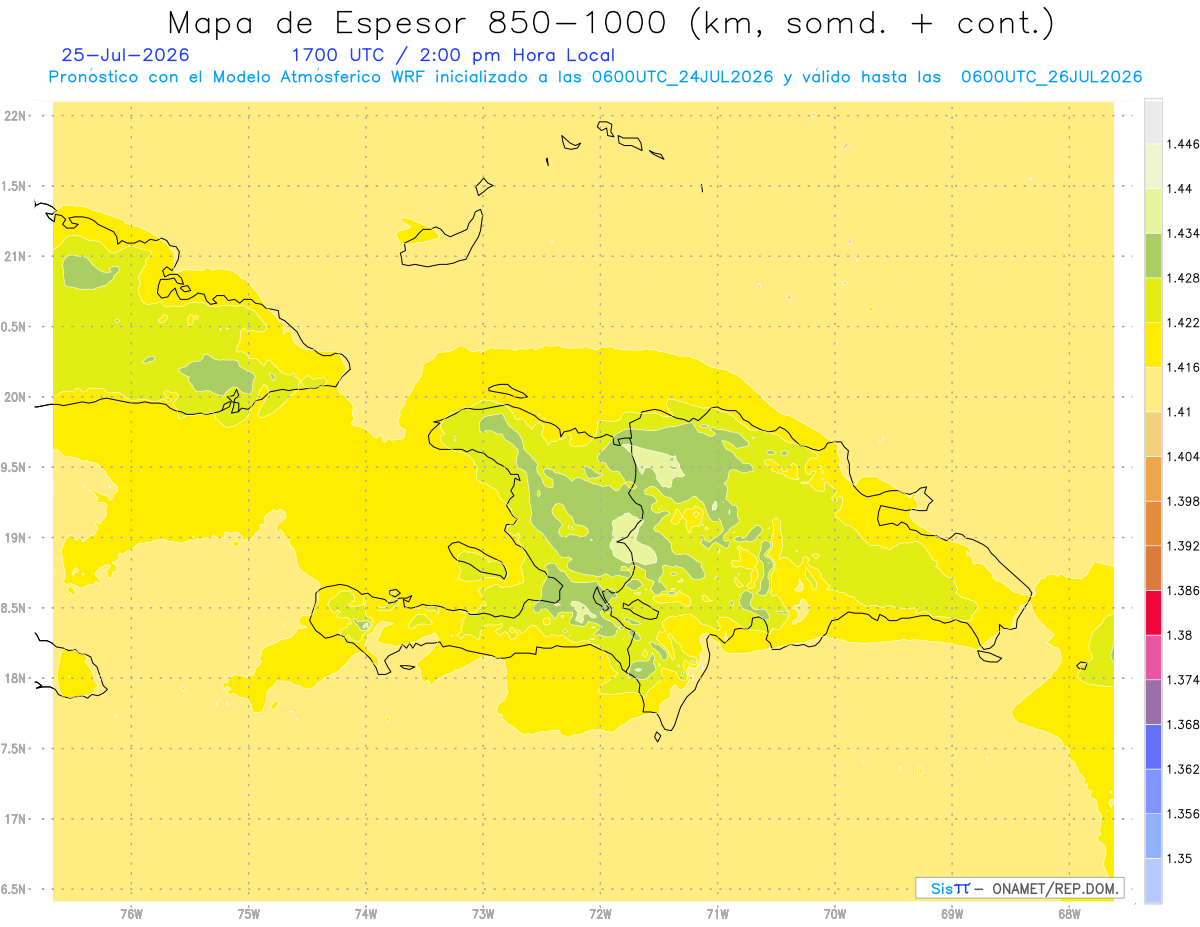Click the 17N latitude label
Image resolution: width=1200 pixels, height=927 pixels.
point(17,819)
